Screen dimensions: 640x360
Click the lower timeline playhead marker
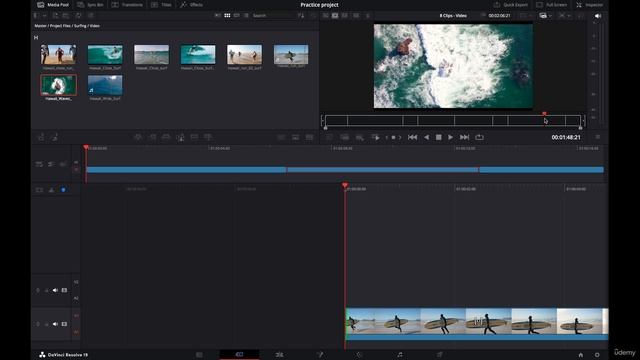click(345, 185)
